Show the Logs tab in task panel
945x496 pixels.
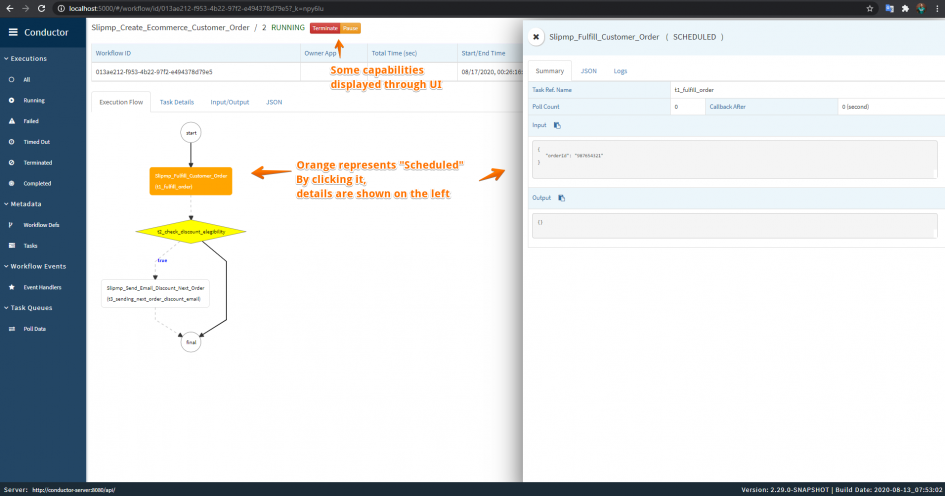[x=620, y=71]
